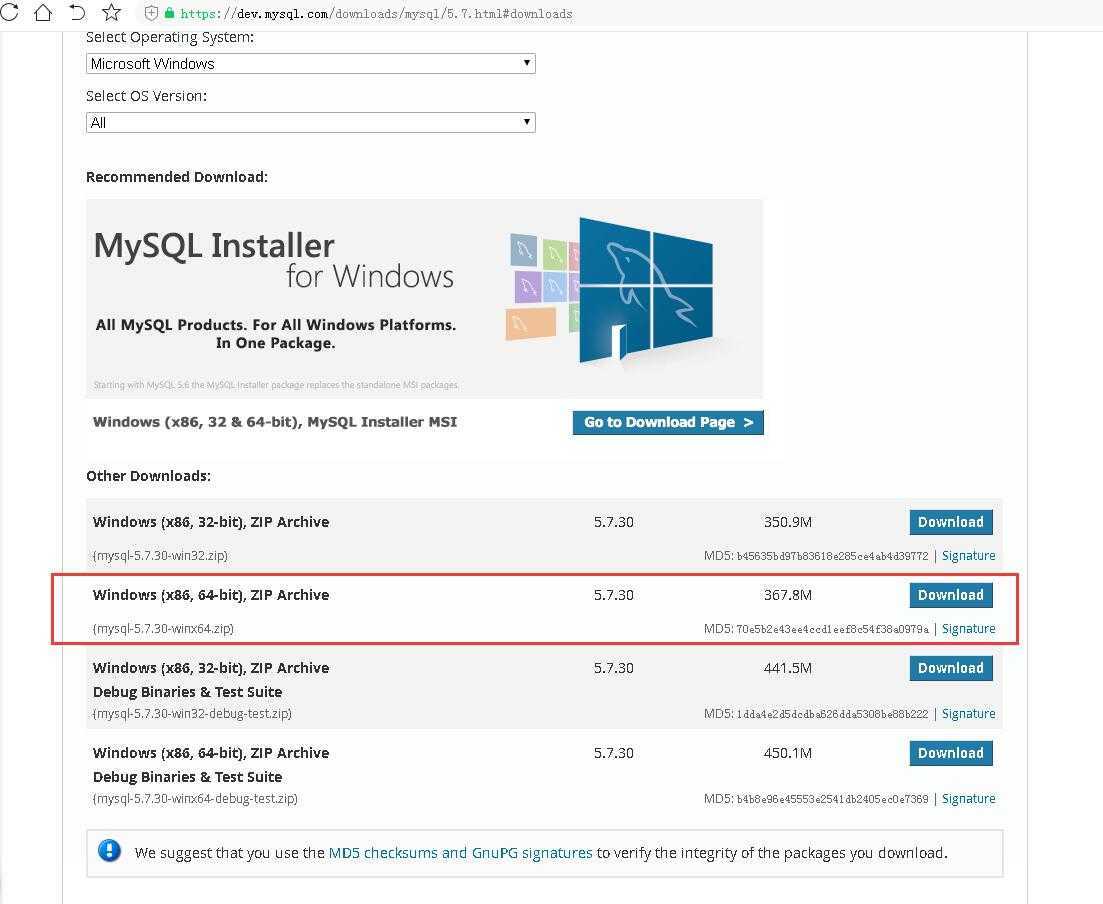The width and height of the screenshot is (1103, 904).
Task: Open Signature link for winx64-debug-test.zip
Action: [969, 798]
